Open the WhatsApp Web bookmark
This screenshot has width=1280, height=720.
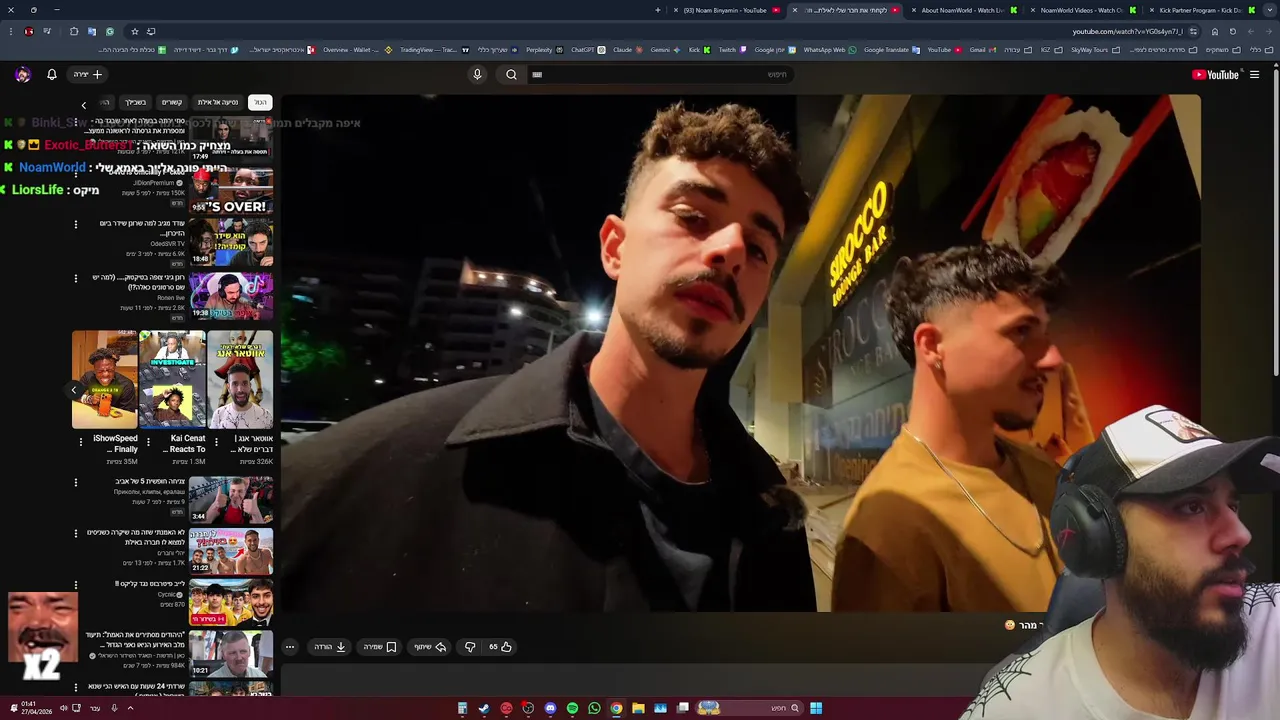(x=830, y=49)
